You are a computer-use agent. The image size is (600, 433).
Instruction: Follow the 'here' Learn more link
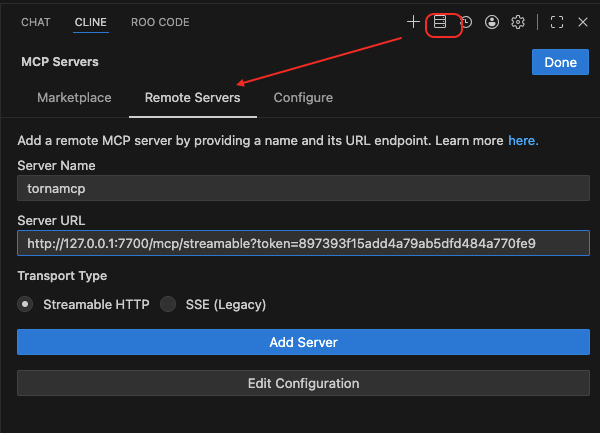click(x=523, y=141)
